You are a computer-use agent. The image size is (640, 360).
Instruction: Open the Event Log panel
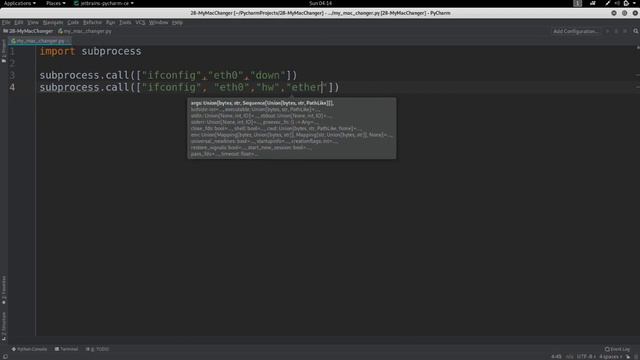pos(617,349)
